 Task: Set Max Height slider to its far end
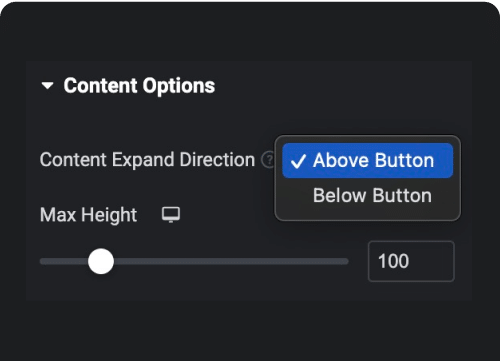tap(347, 261)
